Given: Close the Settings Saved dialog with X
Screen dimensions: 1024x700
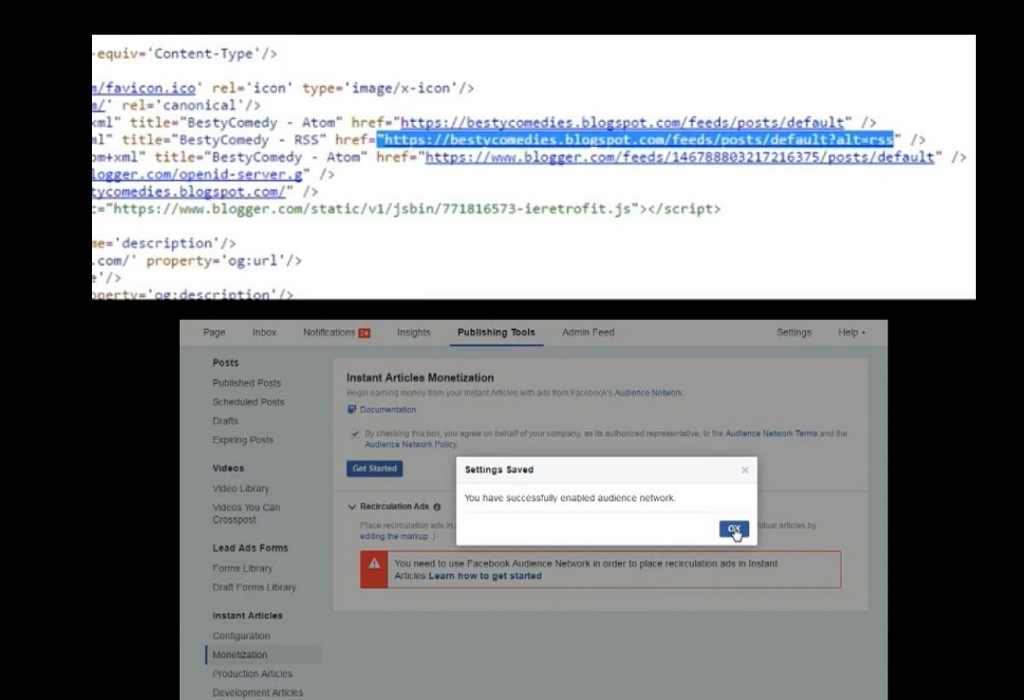Looking at the screenshot, I should point(744,469).
